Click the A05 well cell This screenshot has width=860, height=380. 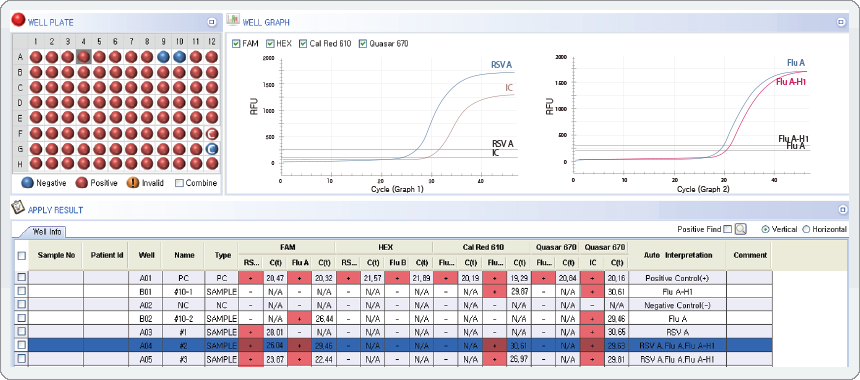[145, 359]
